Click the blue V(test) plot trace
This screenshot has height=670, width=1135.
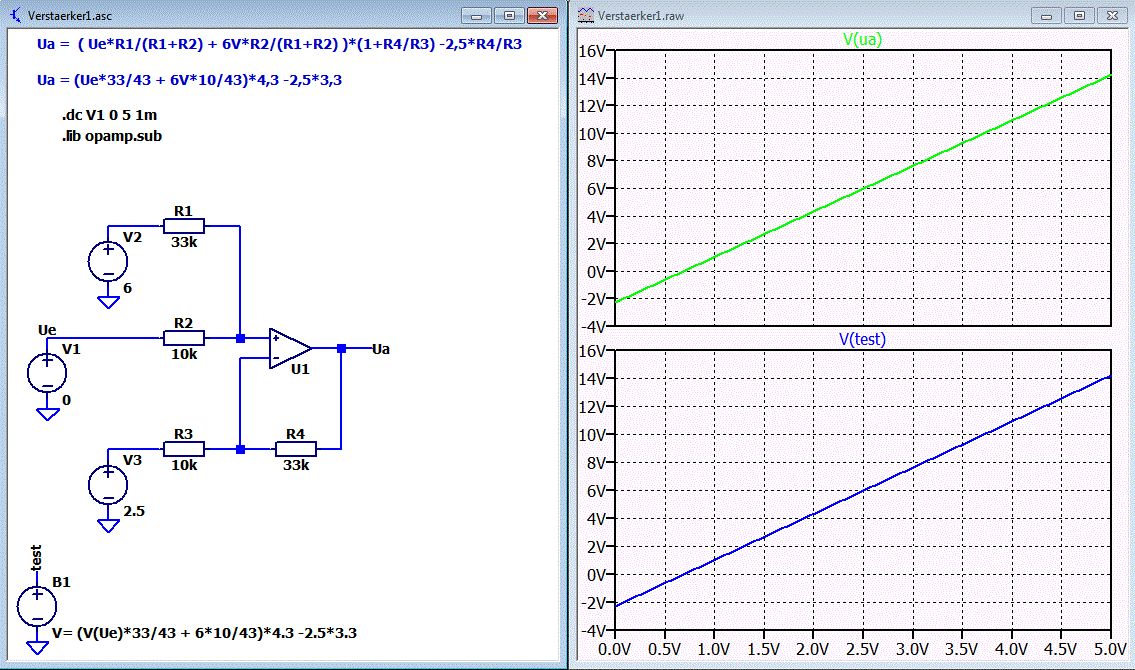[x=862, y=491]
